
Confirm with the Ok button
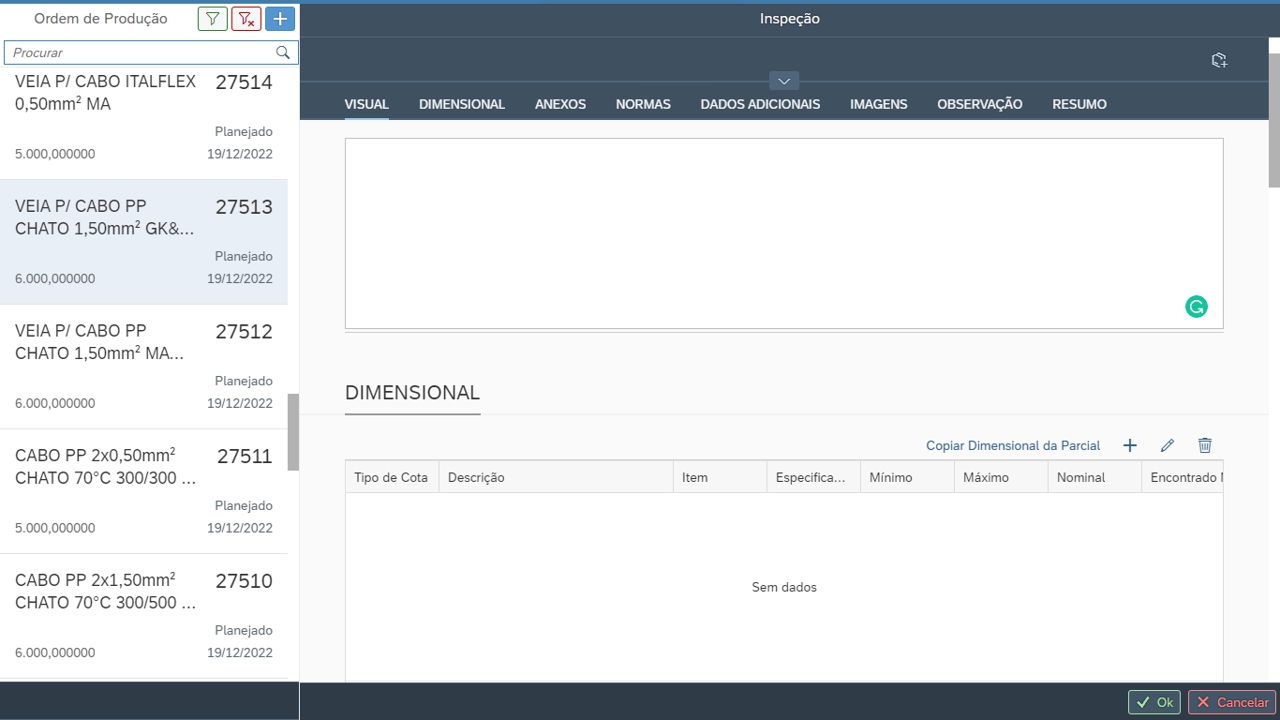pyautogui.click(x=1154, y=702)
